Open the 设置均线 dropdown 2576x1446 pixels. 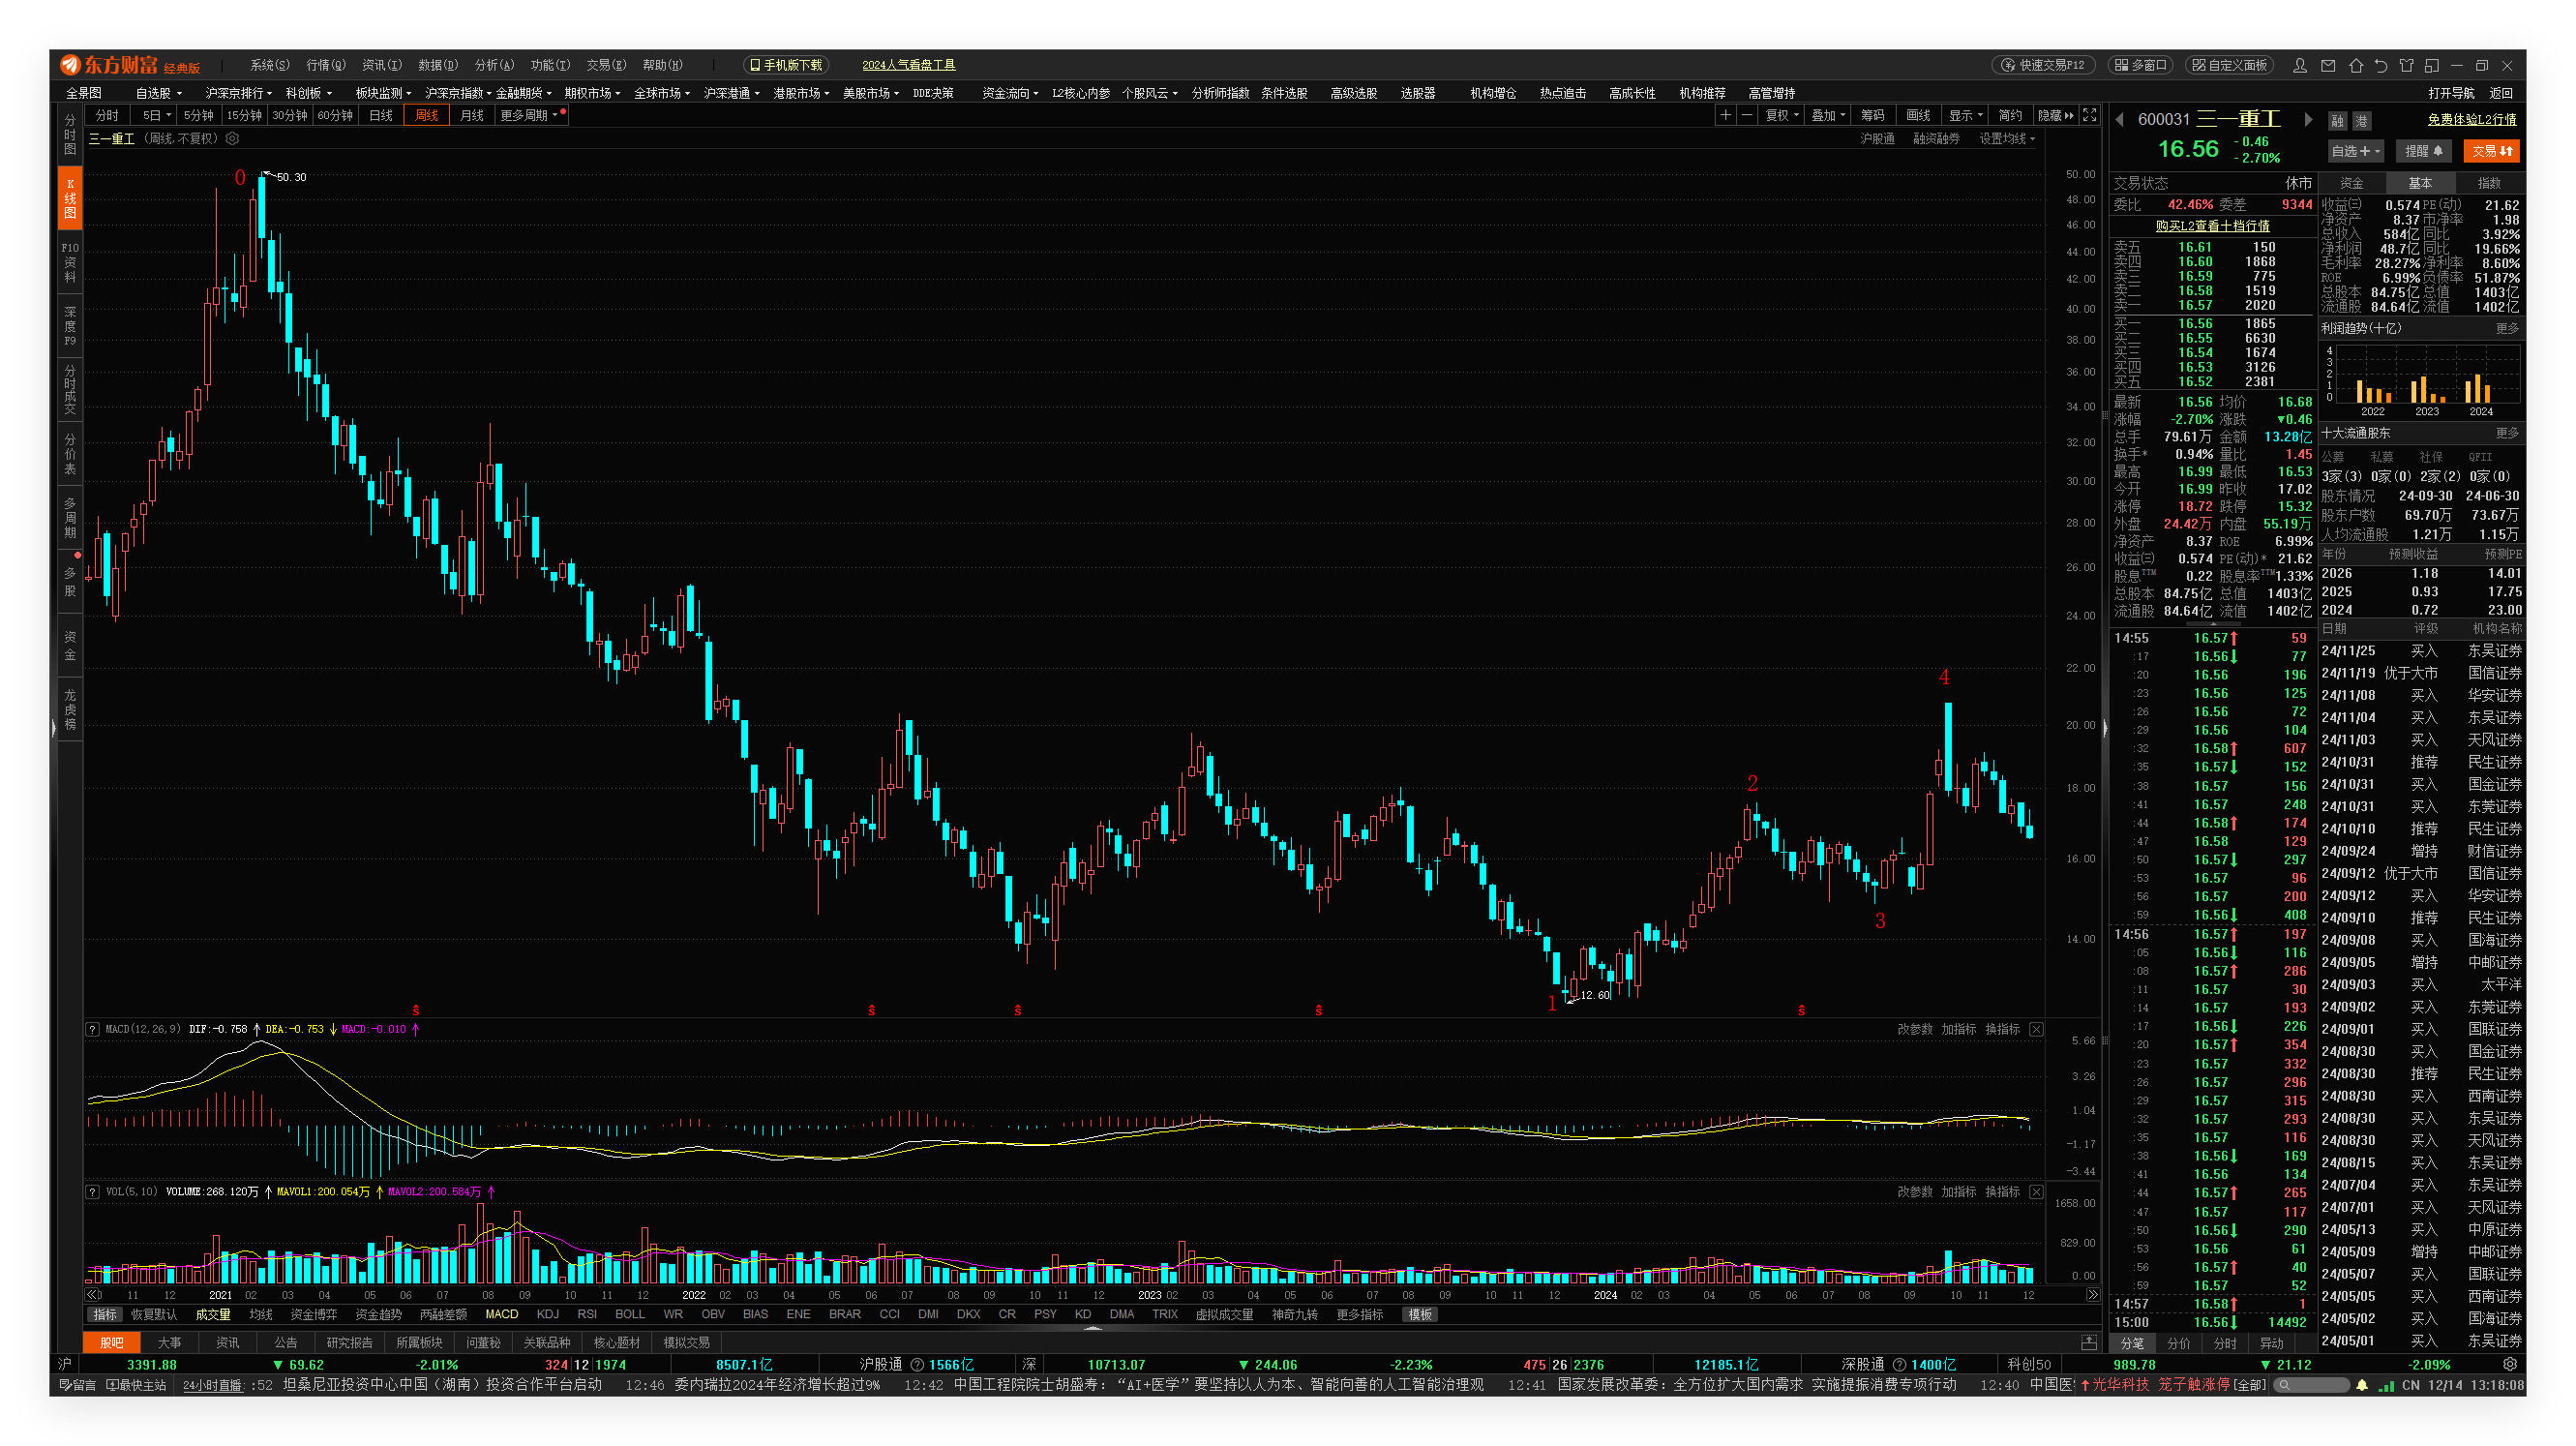click(2007, 139)
